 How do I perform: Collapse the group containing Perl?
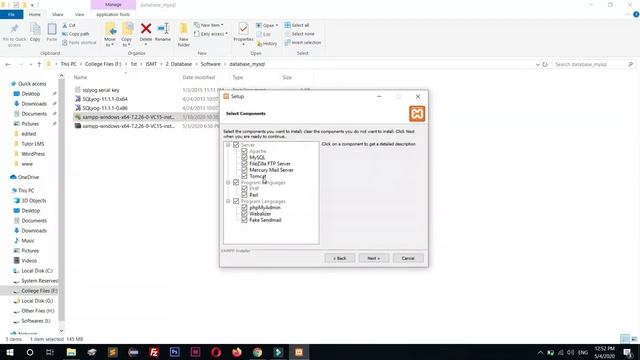click(x=228, y=182)
